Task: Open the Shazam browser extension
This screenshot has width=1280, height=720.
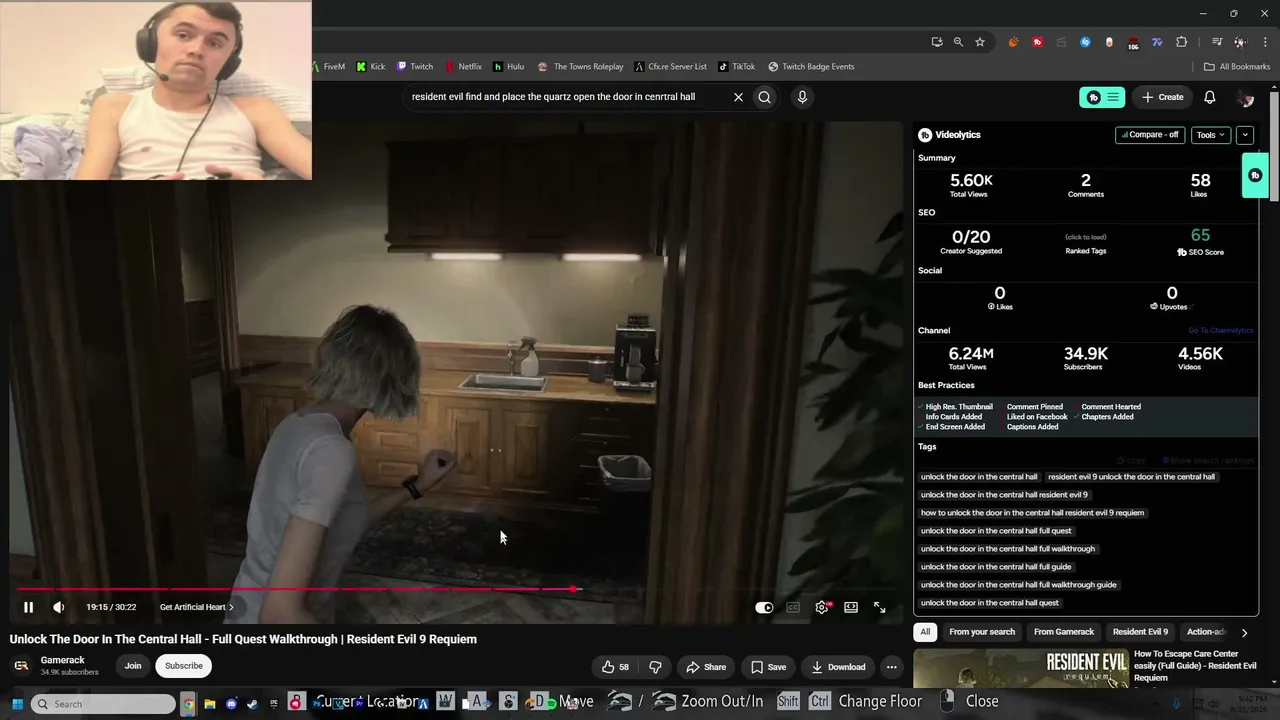Action: (x=1085, y=42)
